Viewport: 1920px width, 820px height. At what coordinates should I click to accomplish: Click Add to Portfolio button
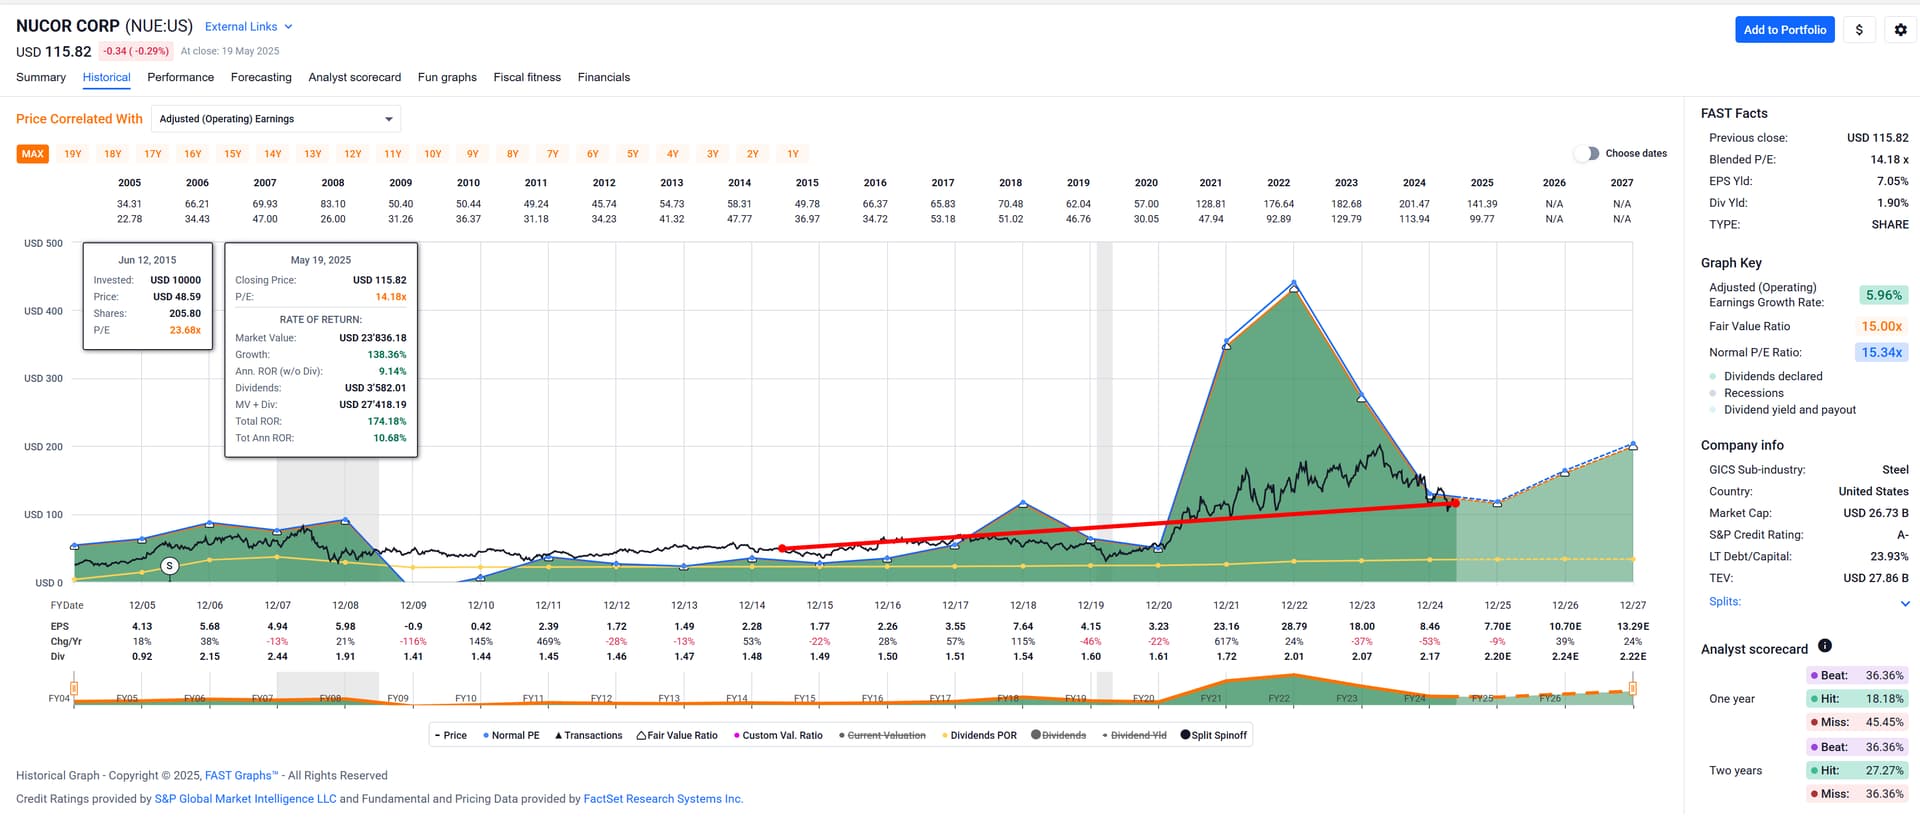1785,30
